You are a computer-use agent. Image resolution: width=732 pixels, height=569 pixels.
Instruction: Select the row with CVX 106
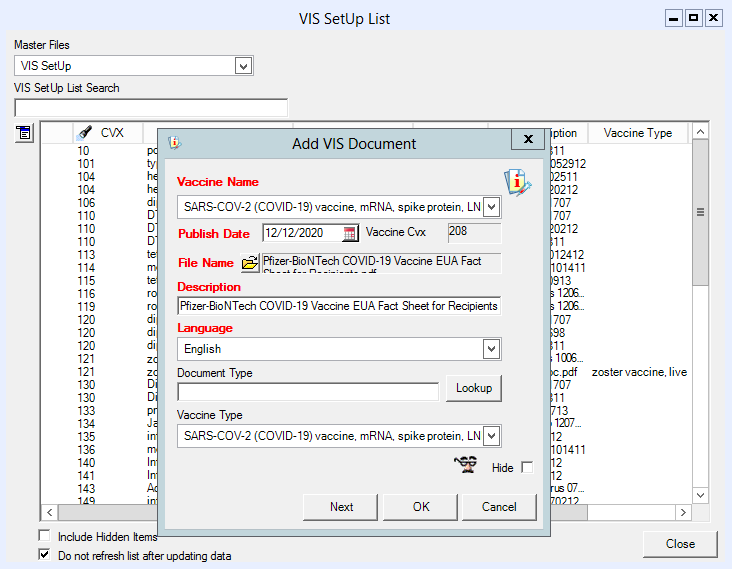pos(86,203)
